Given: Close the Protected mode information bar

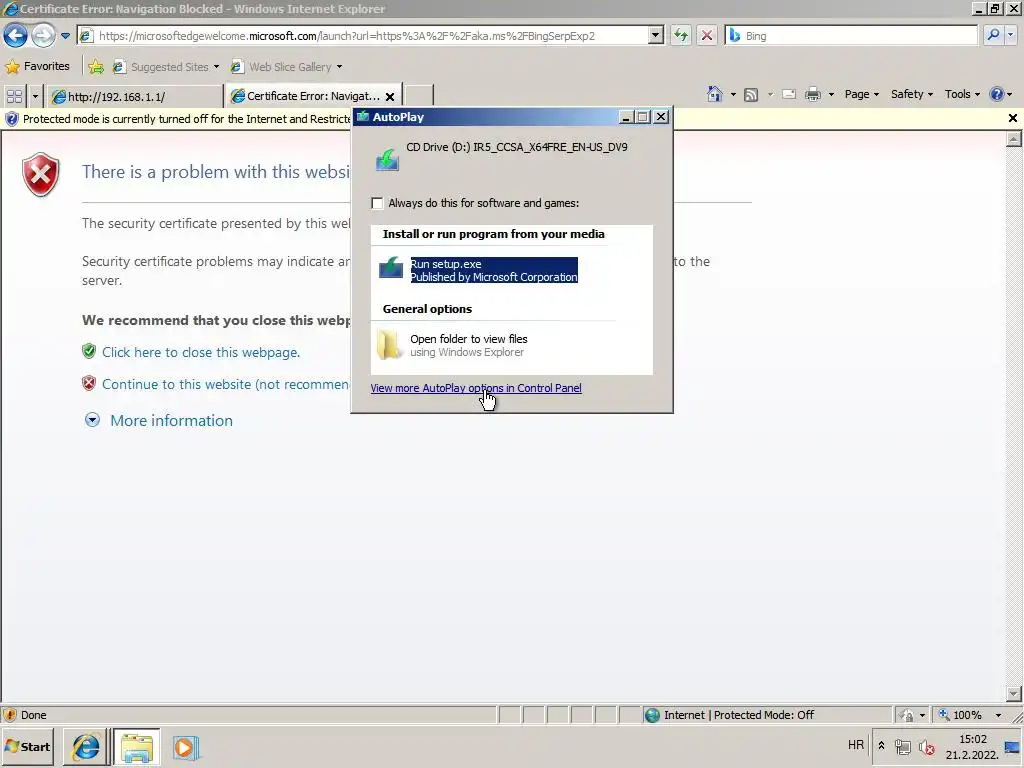Looking at the screenshot, I should (x=1012, y=118).
